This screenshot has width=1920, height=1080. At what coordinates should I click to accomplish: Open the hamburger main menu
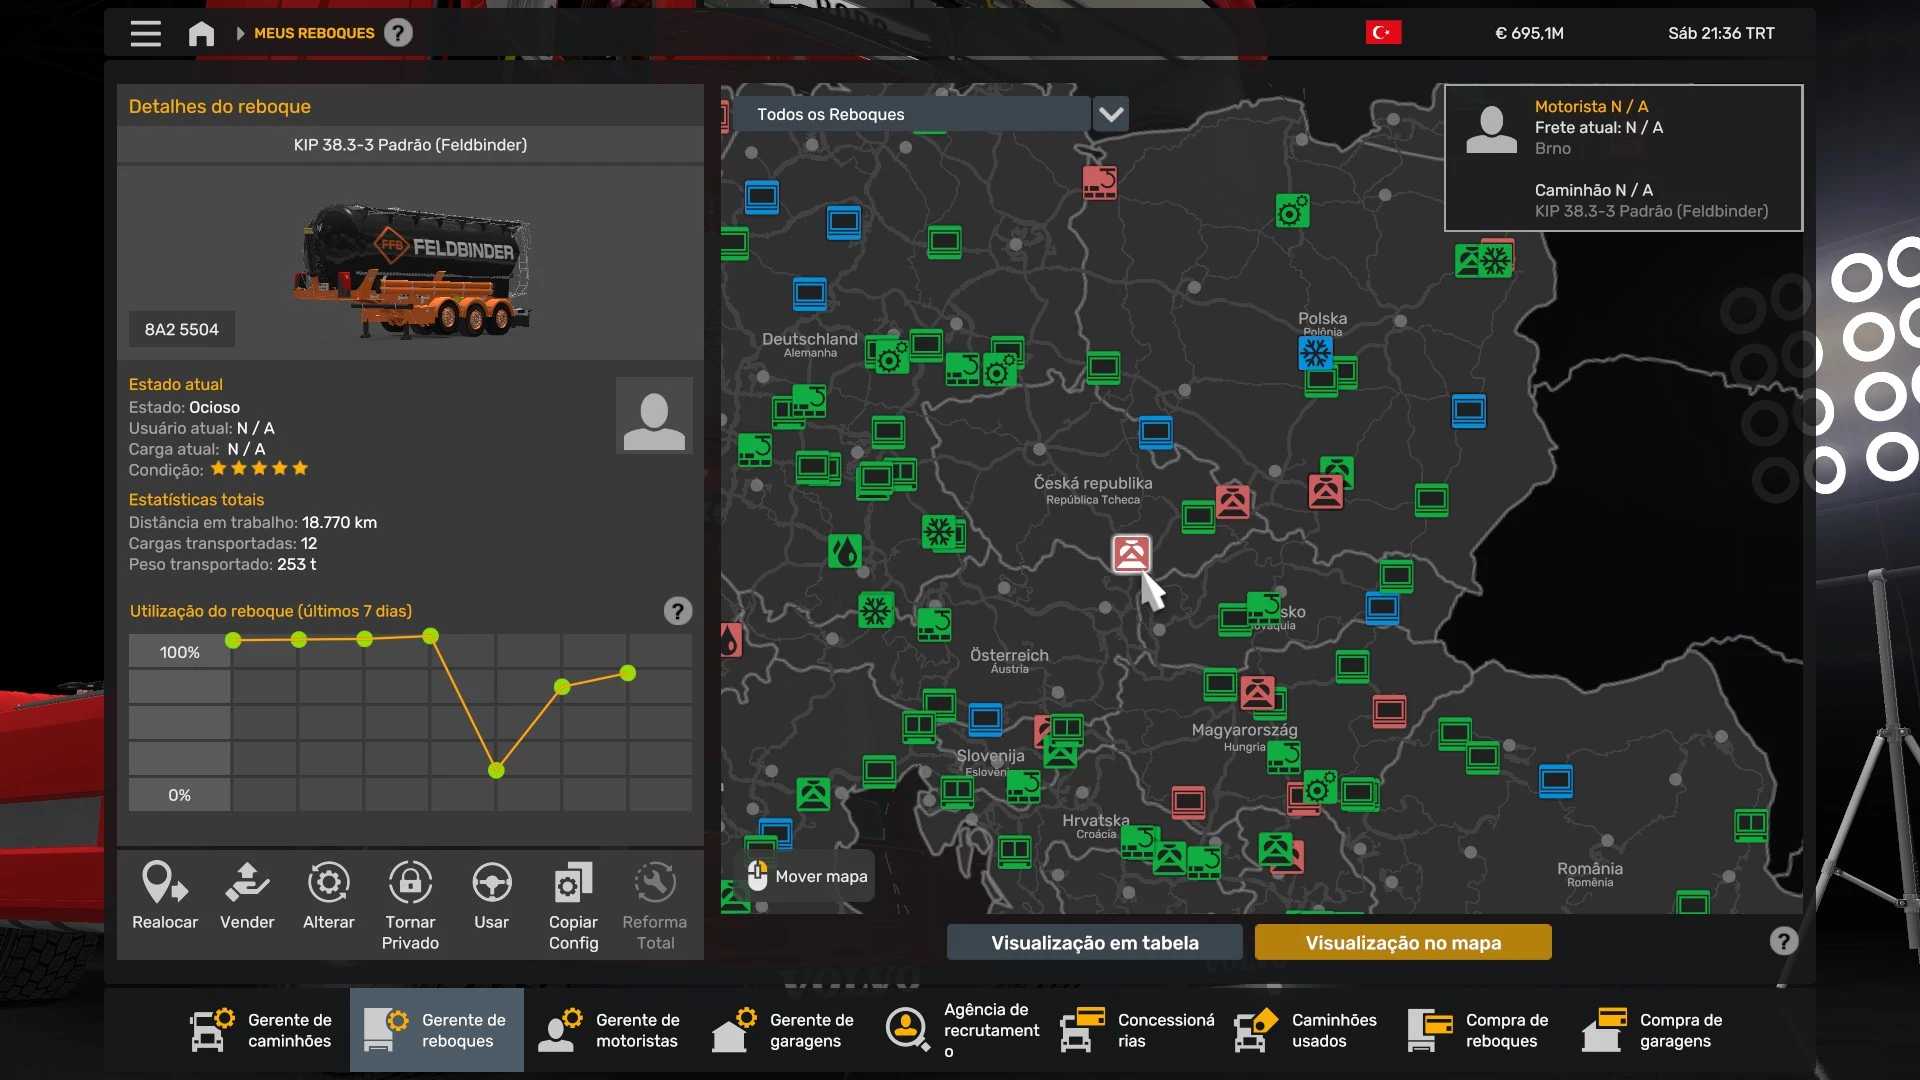point(146,33)
